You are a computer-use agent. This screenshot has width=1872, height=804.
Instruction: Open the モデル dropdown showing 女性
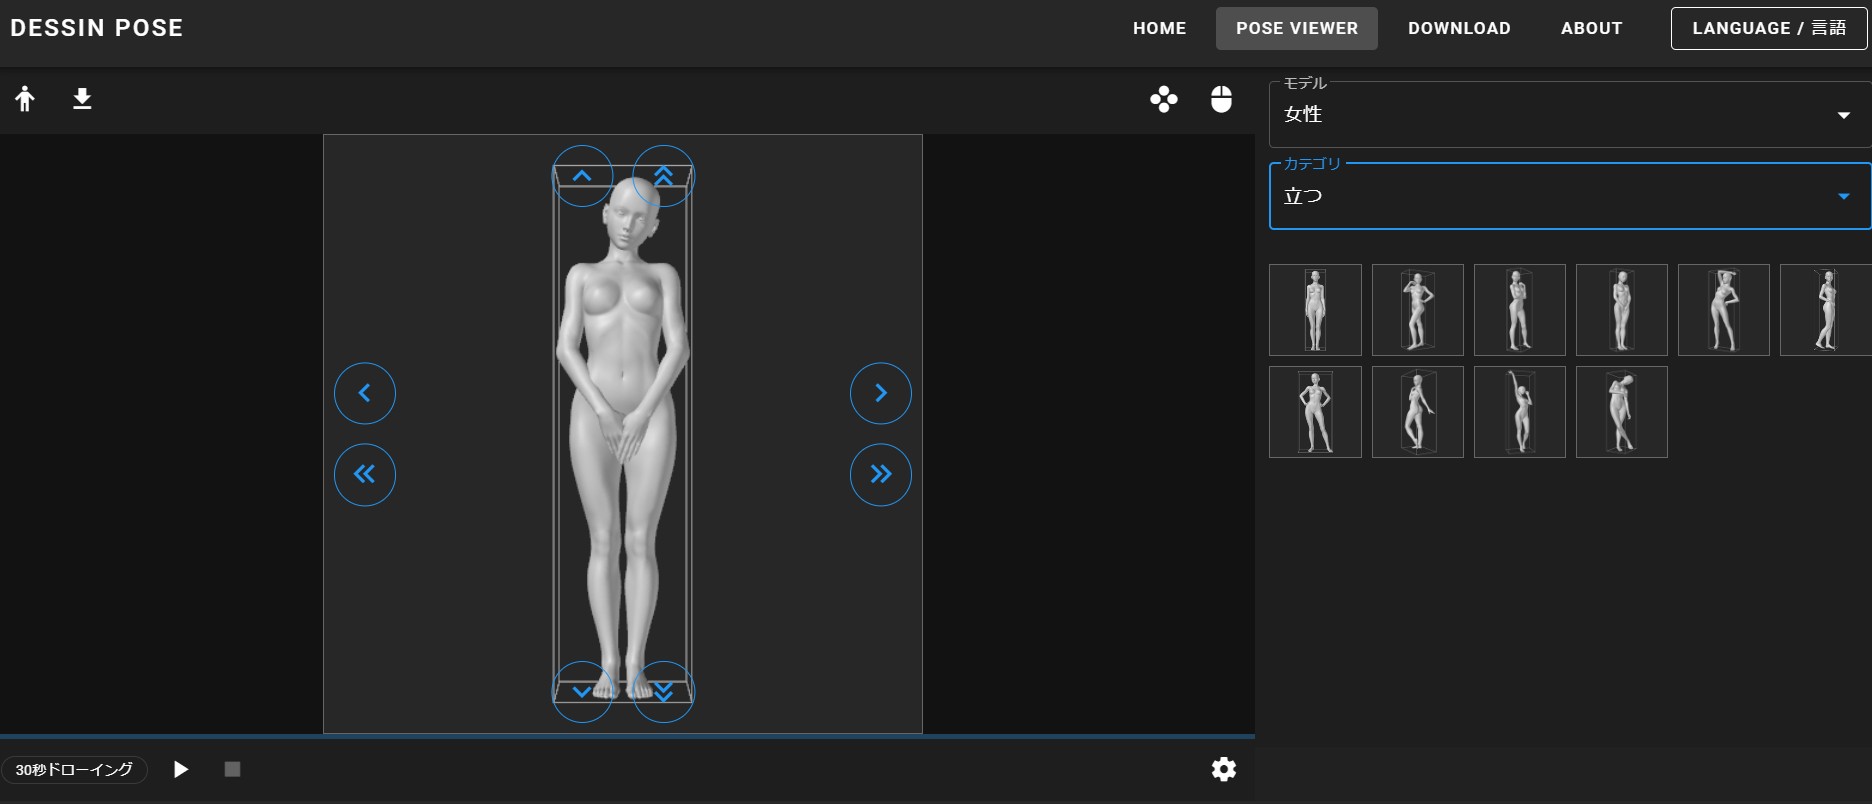pyautogui.click(x=1568, y=115)
